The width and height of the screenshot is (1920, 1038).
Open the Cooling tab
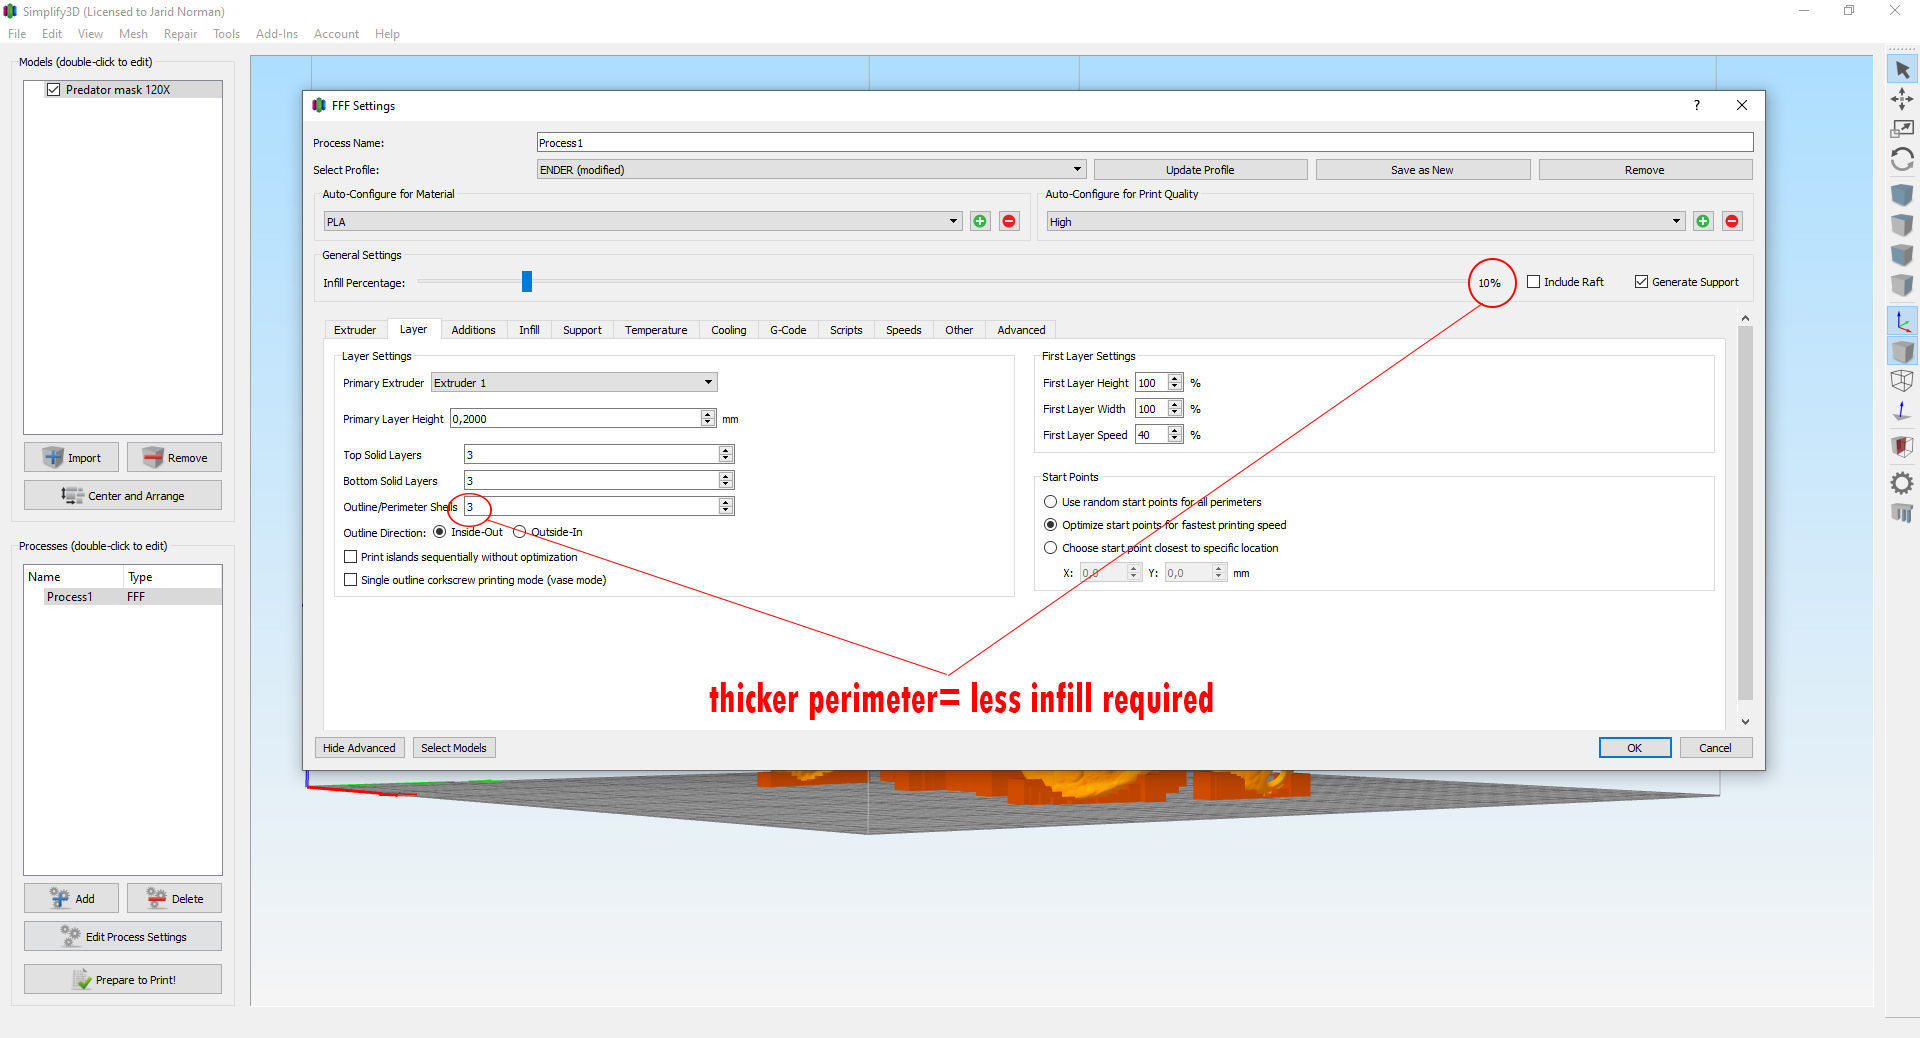[x=729, y=330]
